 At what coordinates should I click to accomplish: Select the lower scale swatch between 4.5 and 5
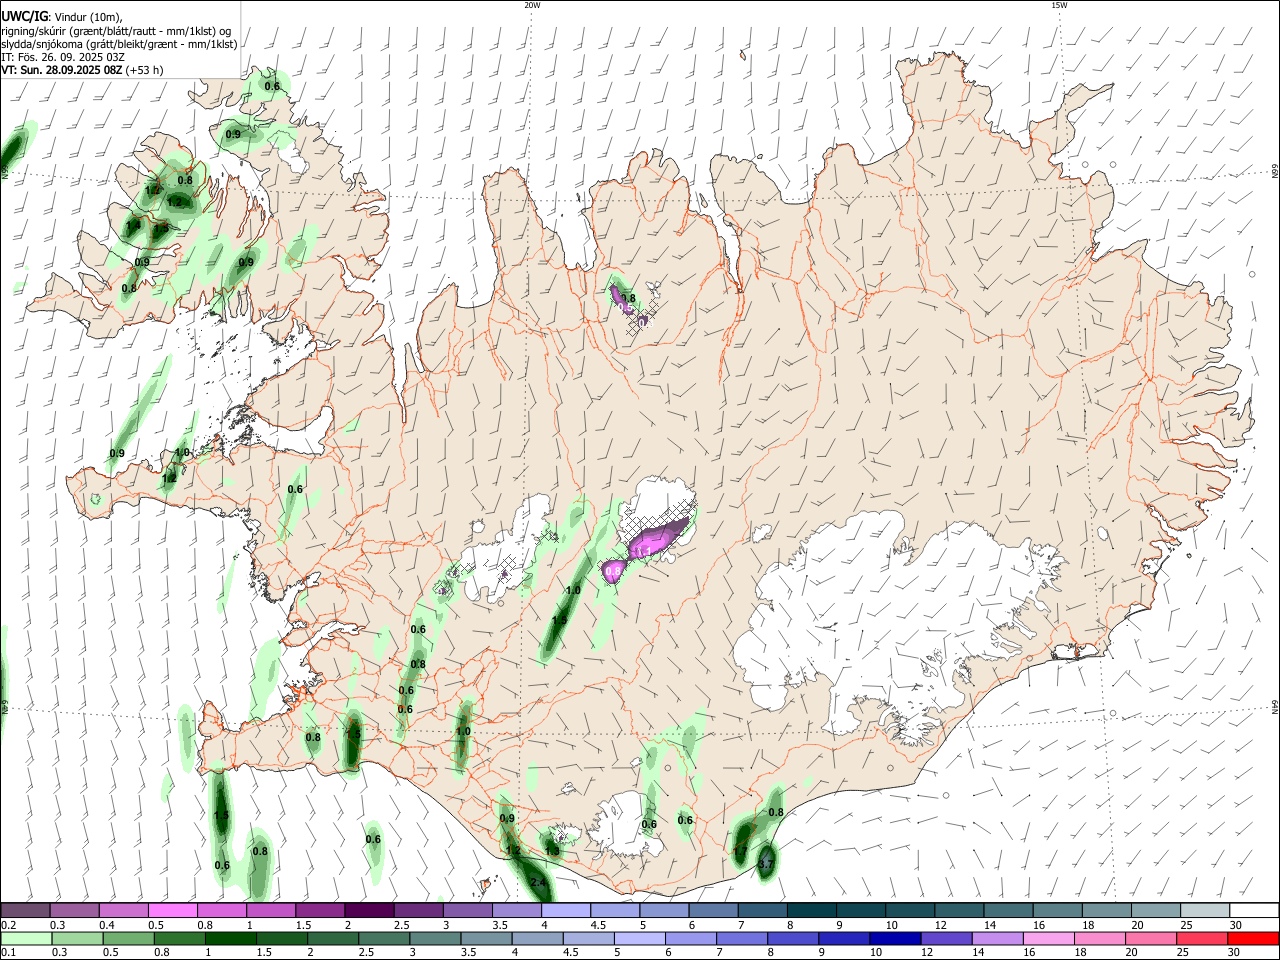(588, 938)
